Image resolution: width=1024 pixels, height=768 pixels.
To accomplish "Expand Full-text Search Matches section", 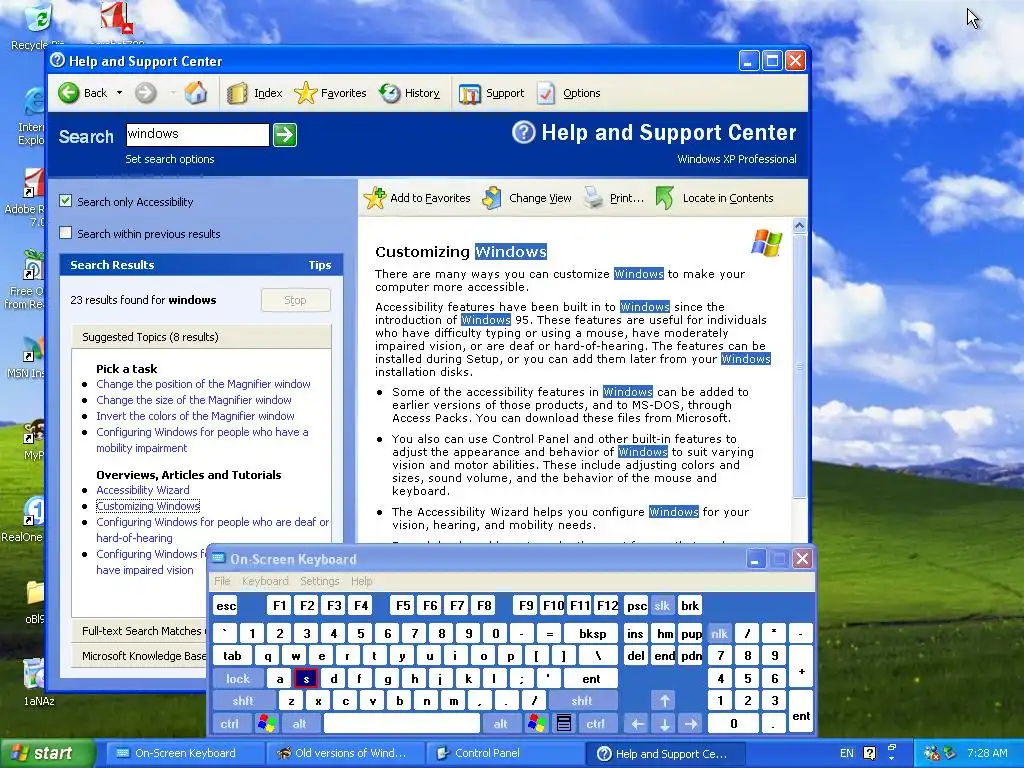I will click(139, 631).
